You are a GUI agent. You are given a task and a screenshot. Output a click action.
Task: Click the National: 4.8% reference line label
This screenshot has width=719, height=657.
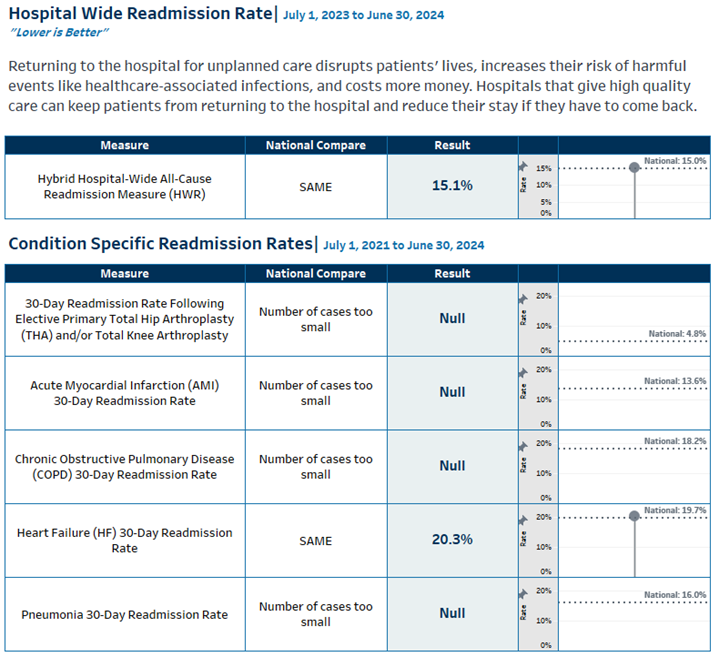point(677,334)
